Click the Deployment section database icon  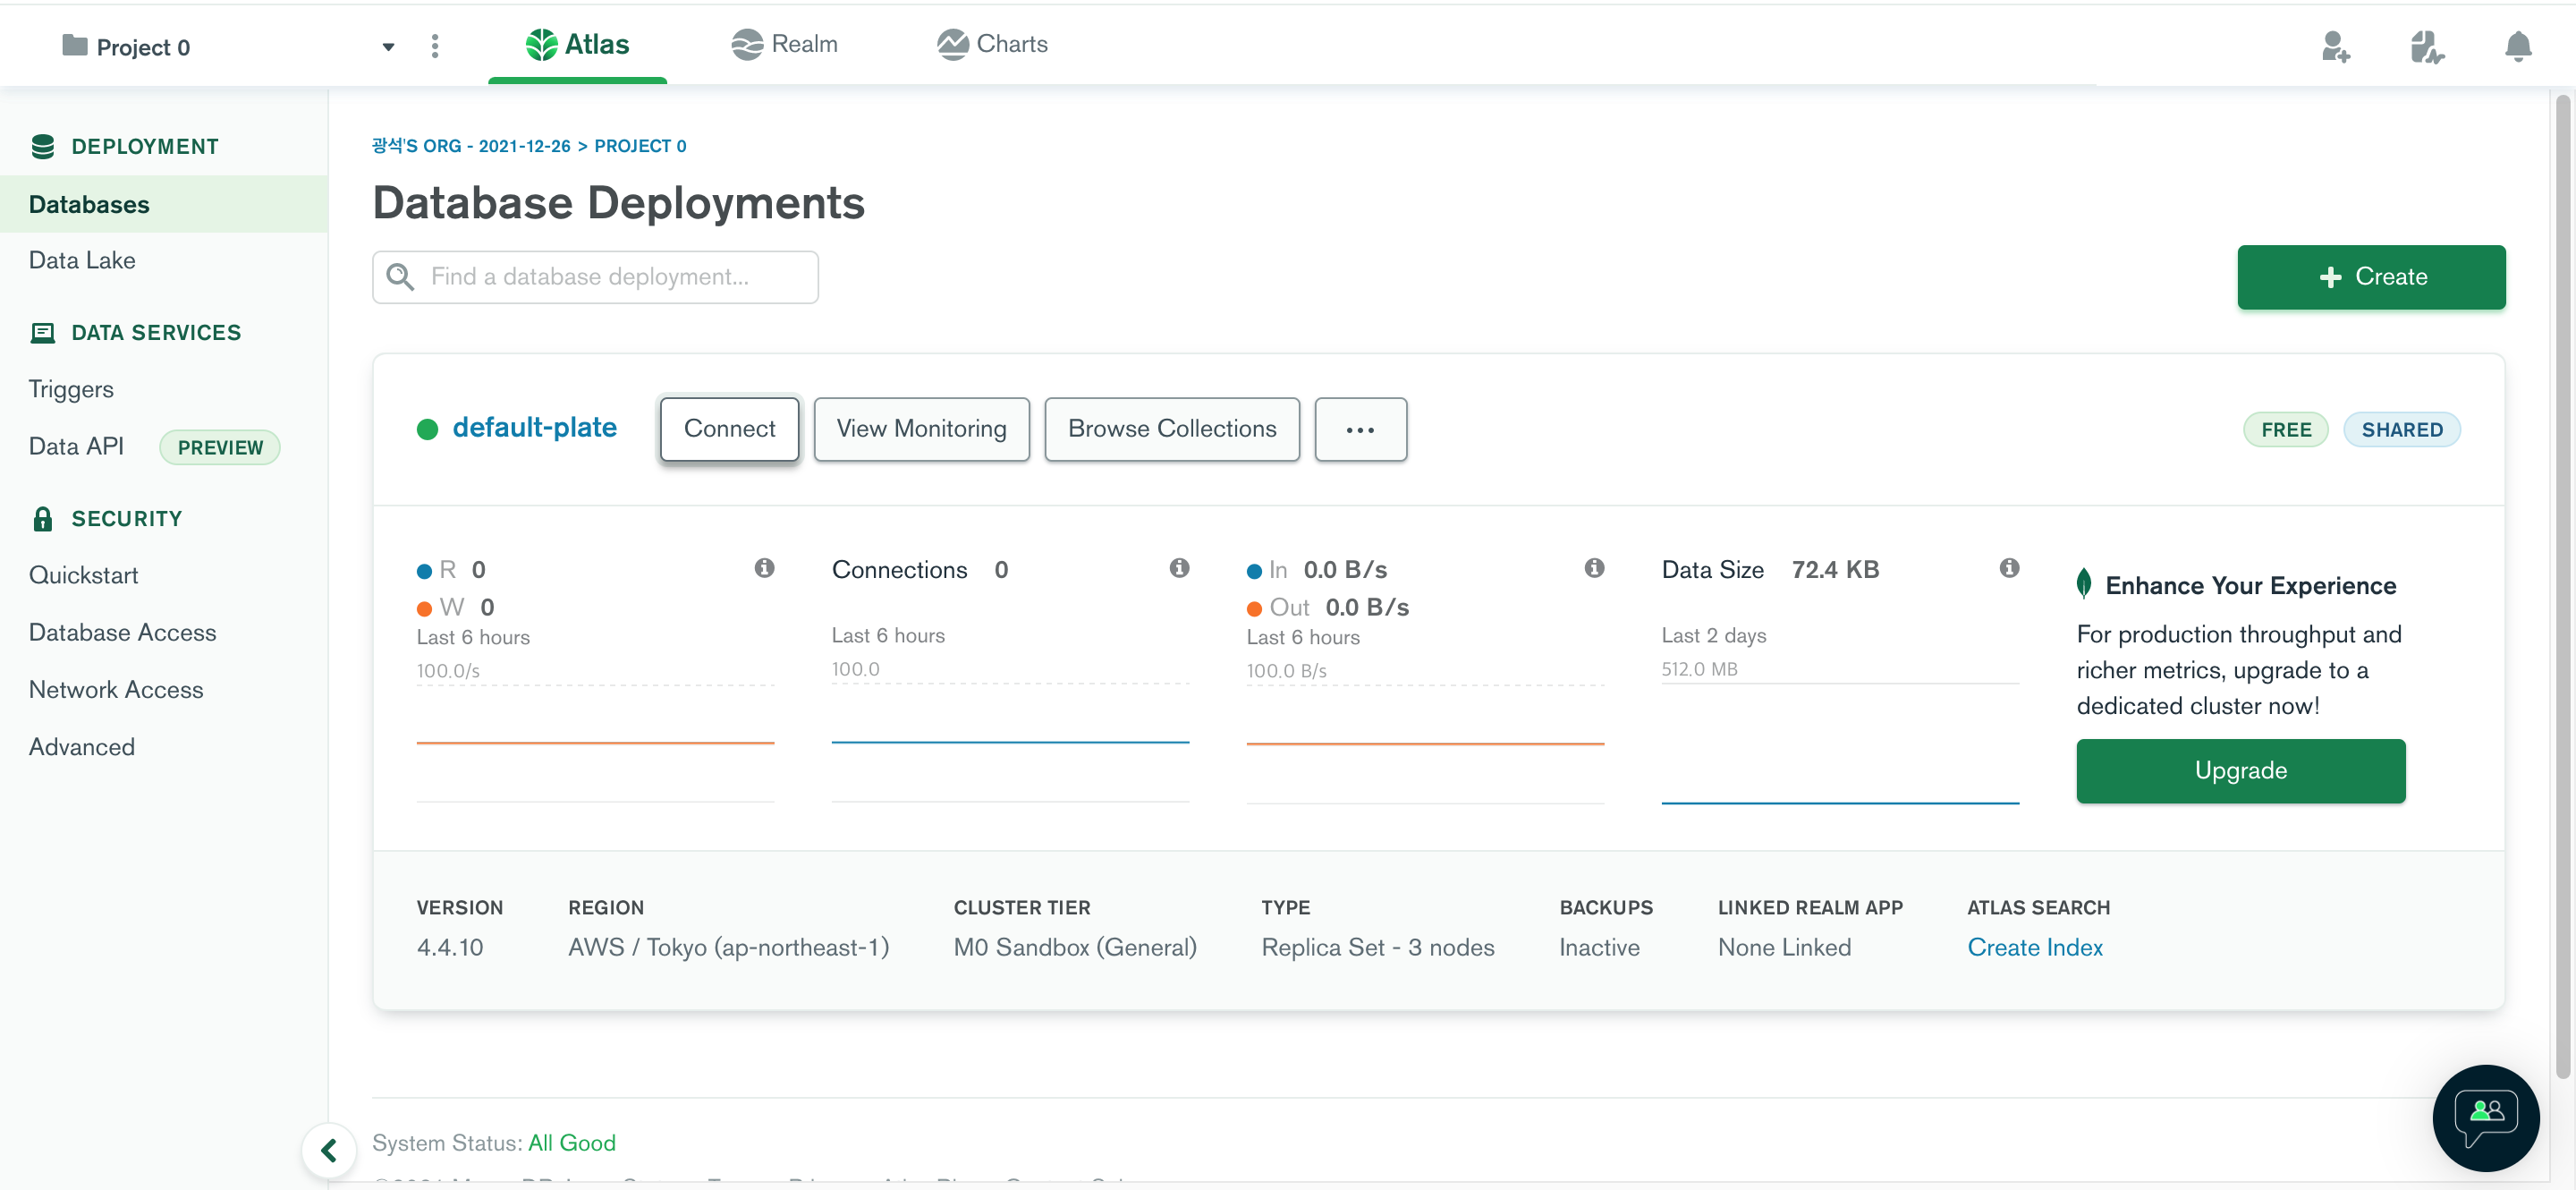(x=43, y=146)
